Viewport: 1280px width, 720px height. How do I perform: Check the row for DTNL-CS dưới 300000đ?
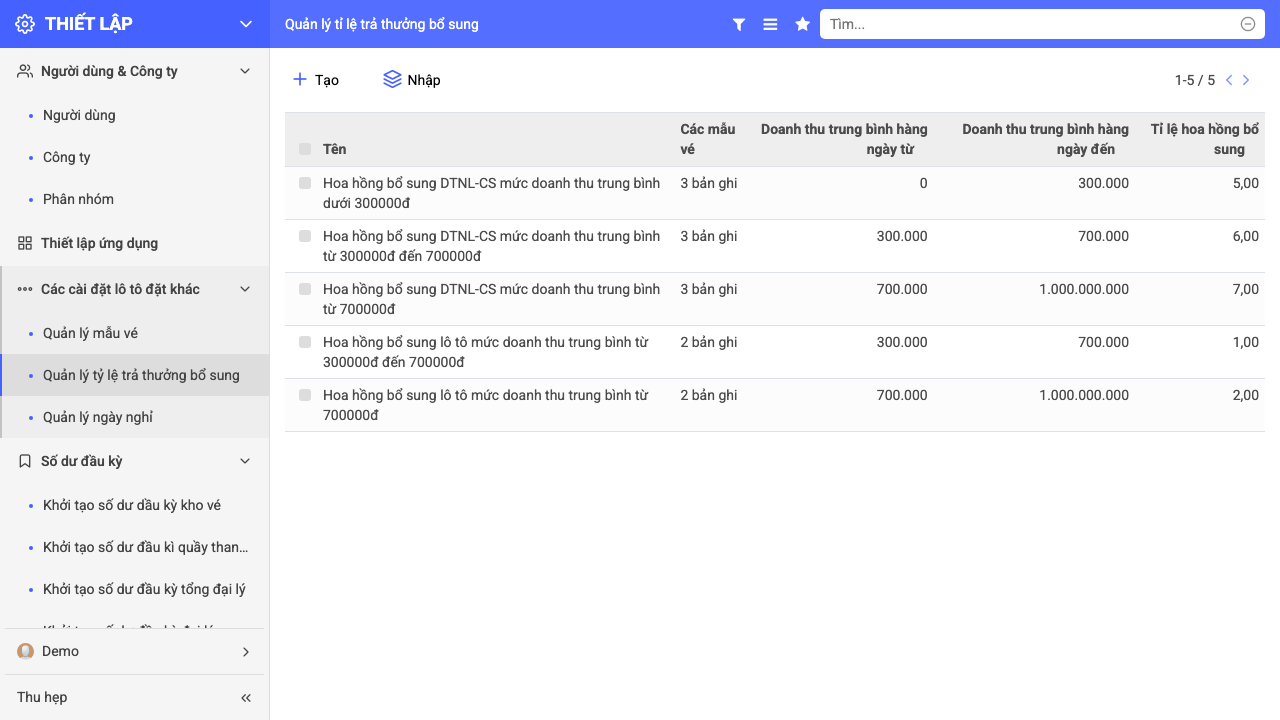[305, 183]
